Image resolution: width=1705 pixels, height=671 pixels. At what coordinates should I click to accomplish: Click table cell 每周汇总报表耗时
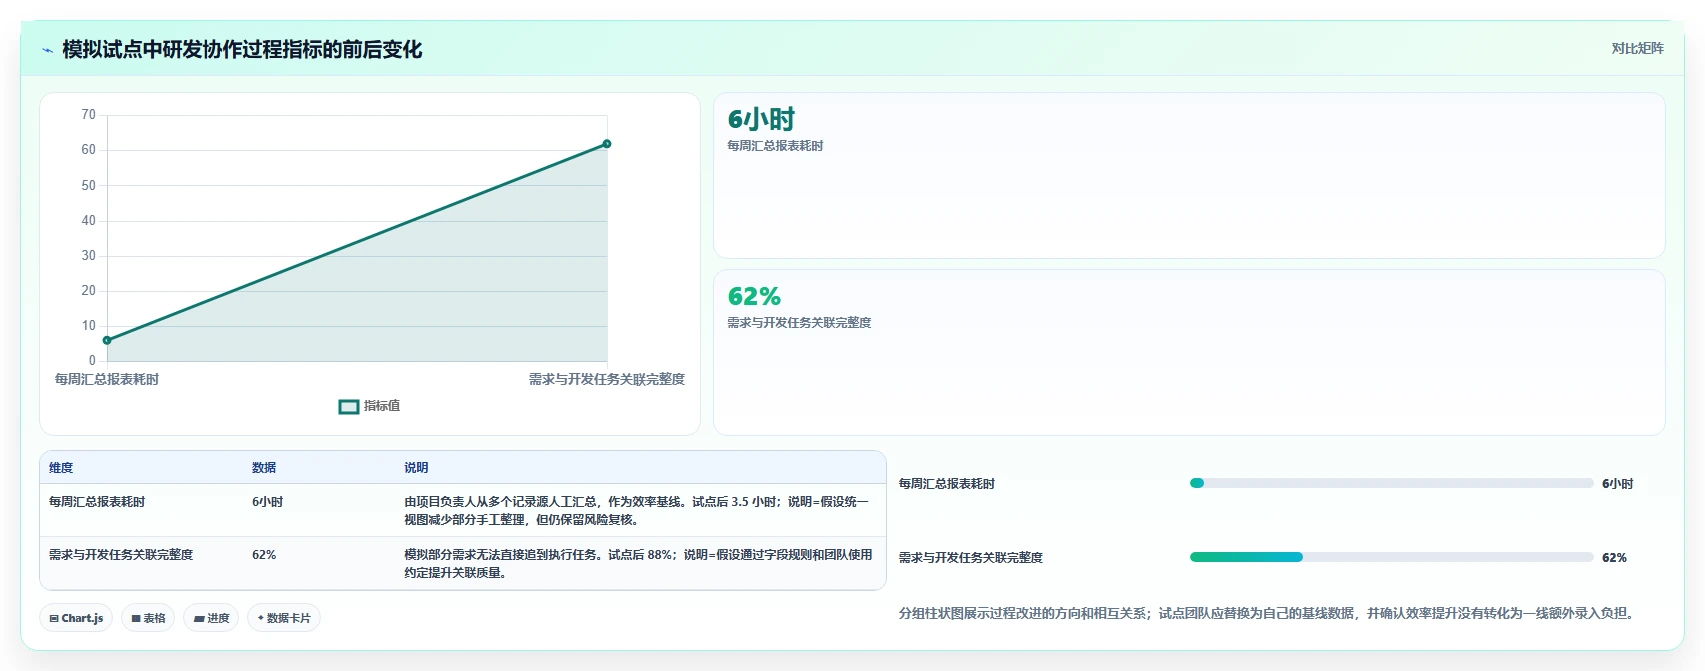pos(97,502)
